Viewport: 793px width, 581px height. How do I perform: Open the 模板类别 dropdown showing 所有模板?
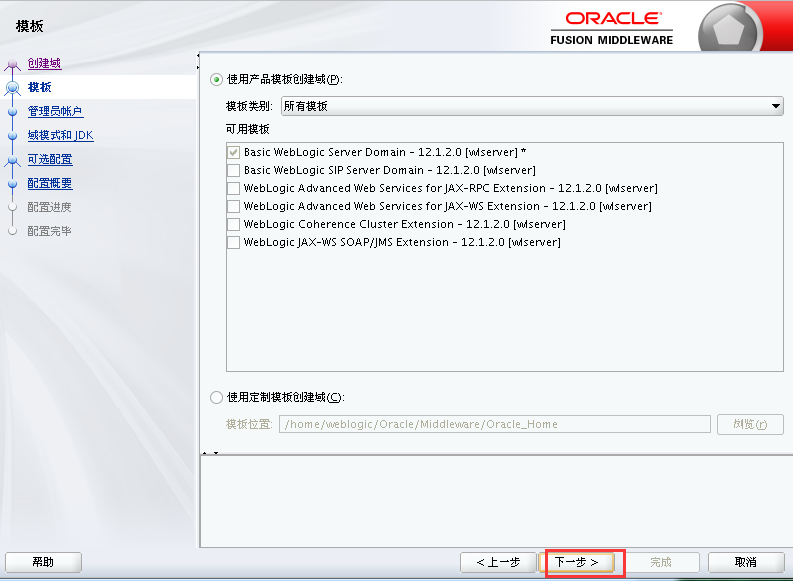pos(532,106)
